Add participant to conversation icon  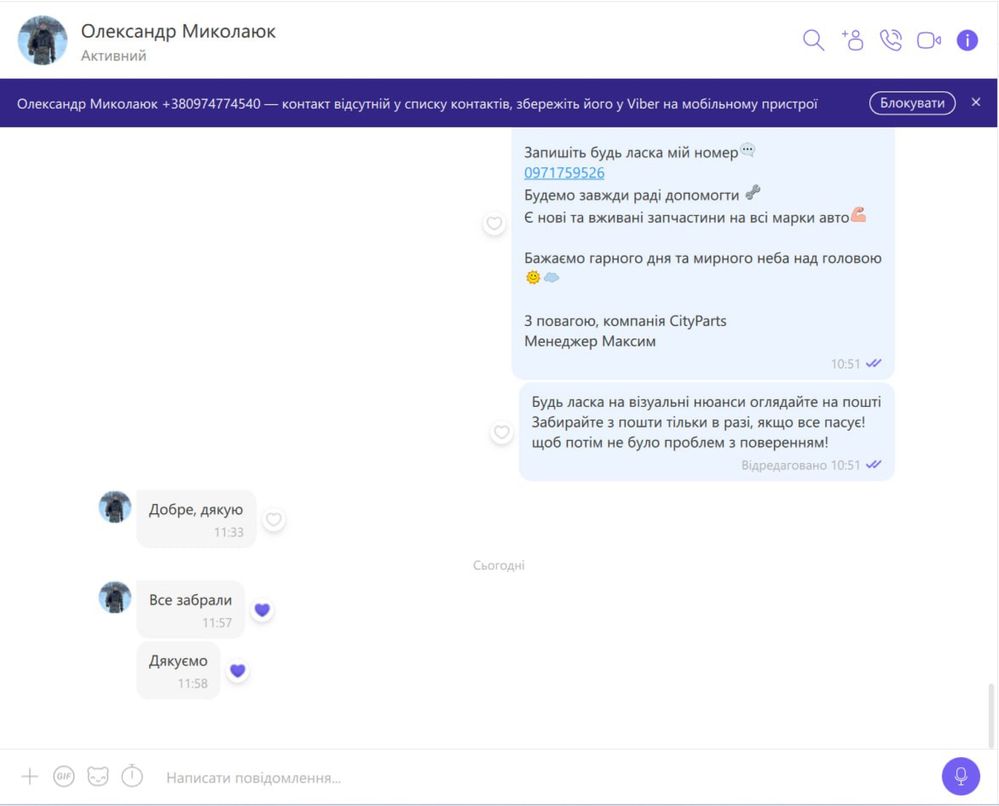[x=852, y=40]
